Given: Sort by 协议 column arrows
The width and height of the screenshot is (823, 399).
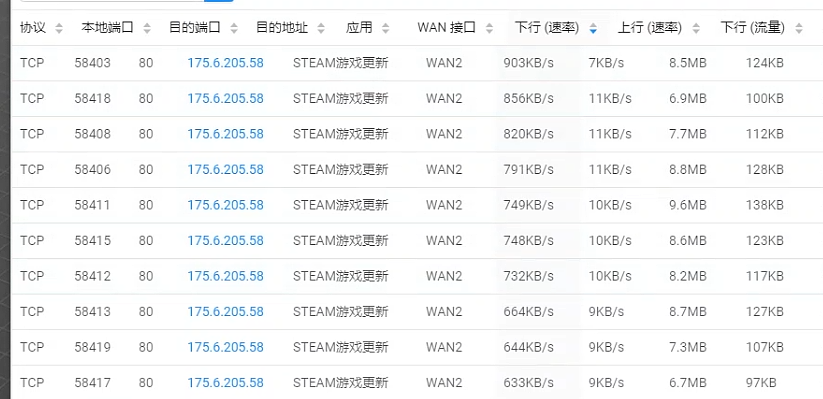Looking at the screenshot, I should click(59, 28).
